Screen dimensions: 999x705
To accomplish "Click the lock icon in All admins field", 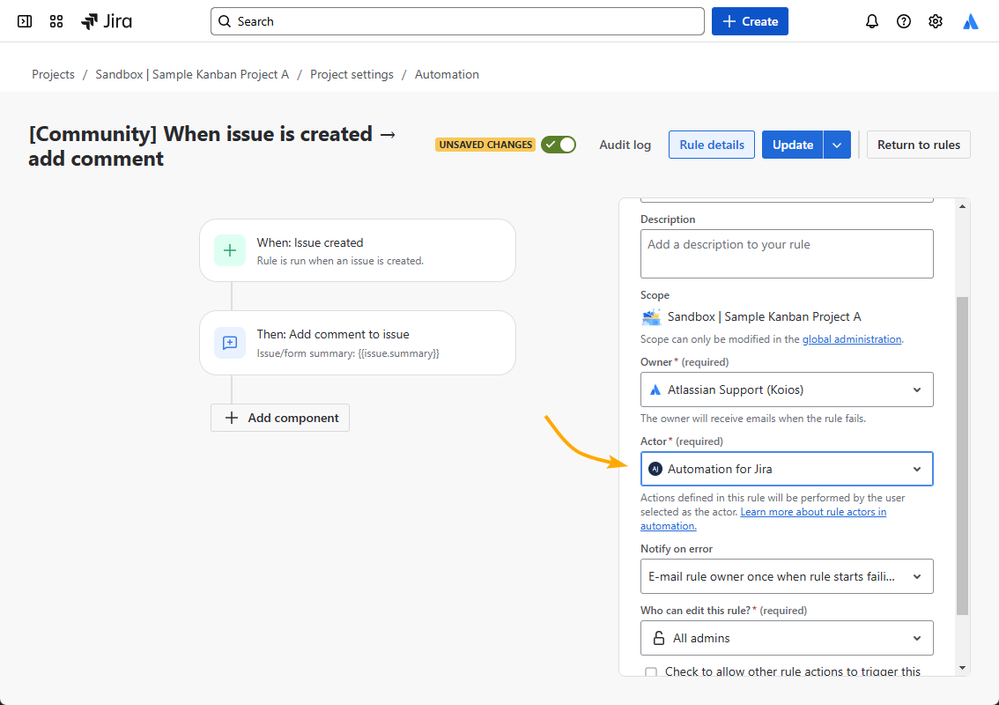I will 659,638.
